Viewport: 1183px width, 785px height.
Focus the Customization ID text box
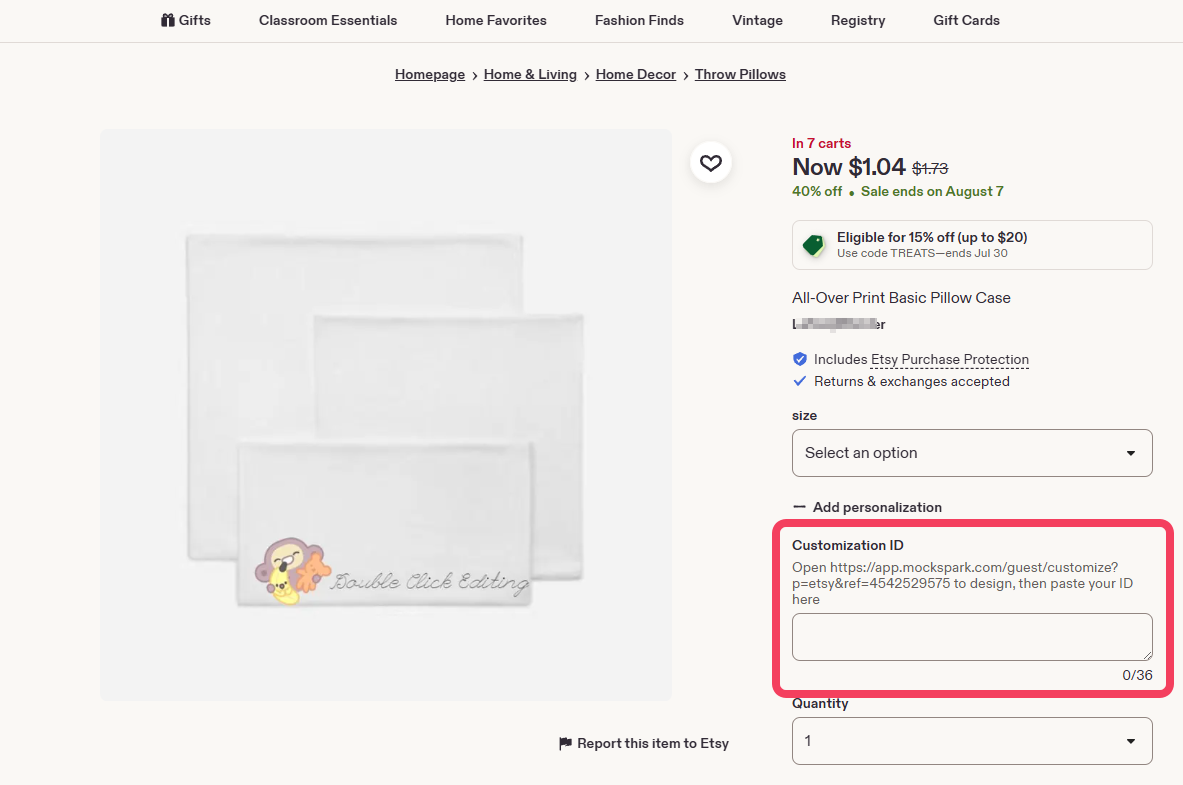972,637
